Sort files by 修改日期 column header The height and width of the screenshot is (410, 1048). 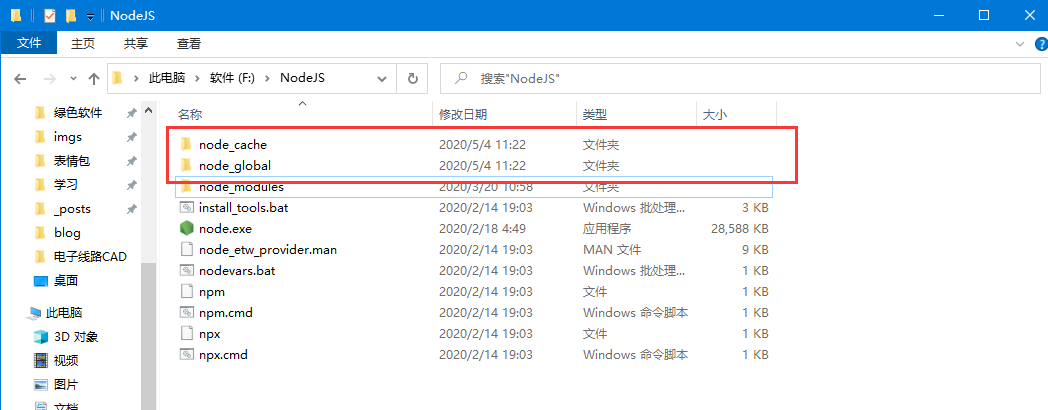(463, 115)
